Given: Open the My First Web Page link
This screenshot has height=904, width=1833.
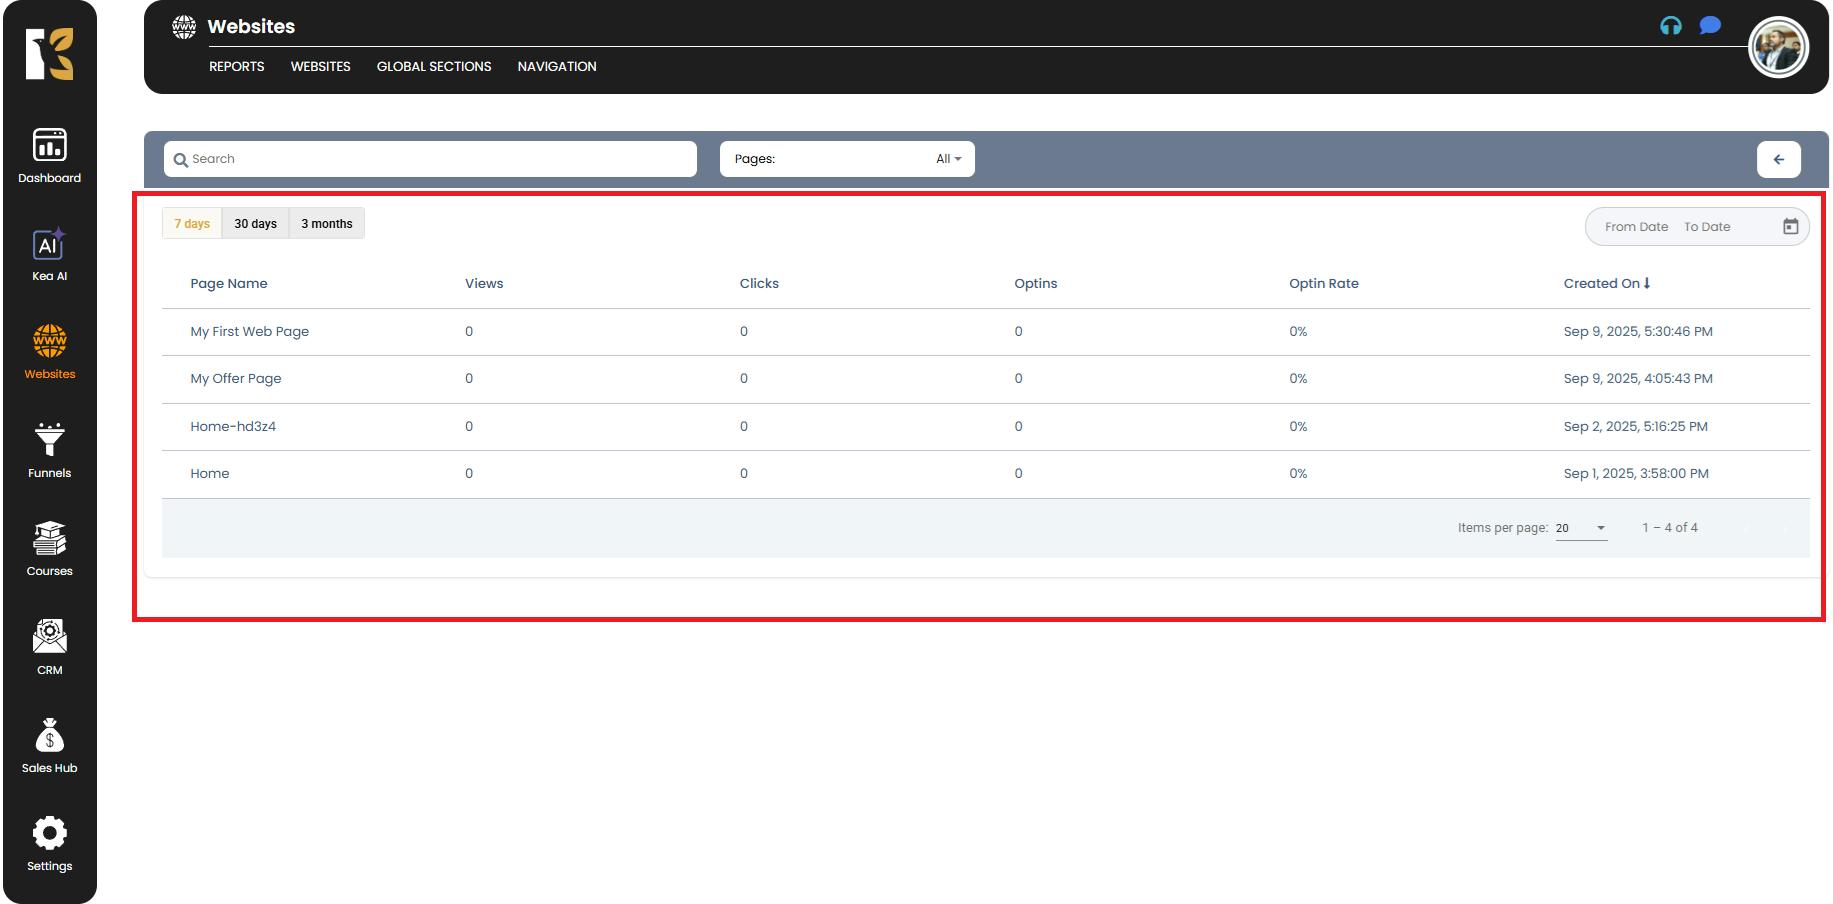Looking at the screenshot, I should click(250, 332).
